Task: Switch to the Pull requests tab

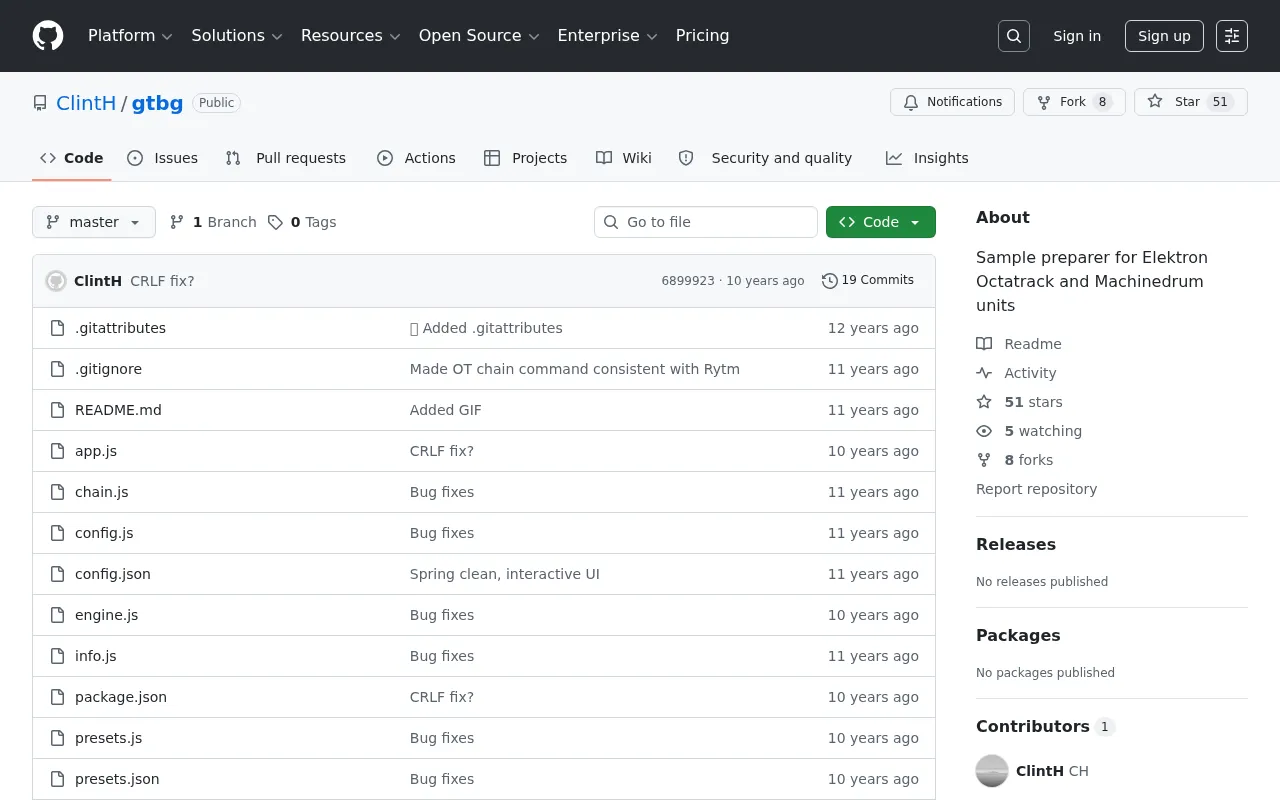Action: 286,158
